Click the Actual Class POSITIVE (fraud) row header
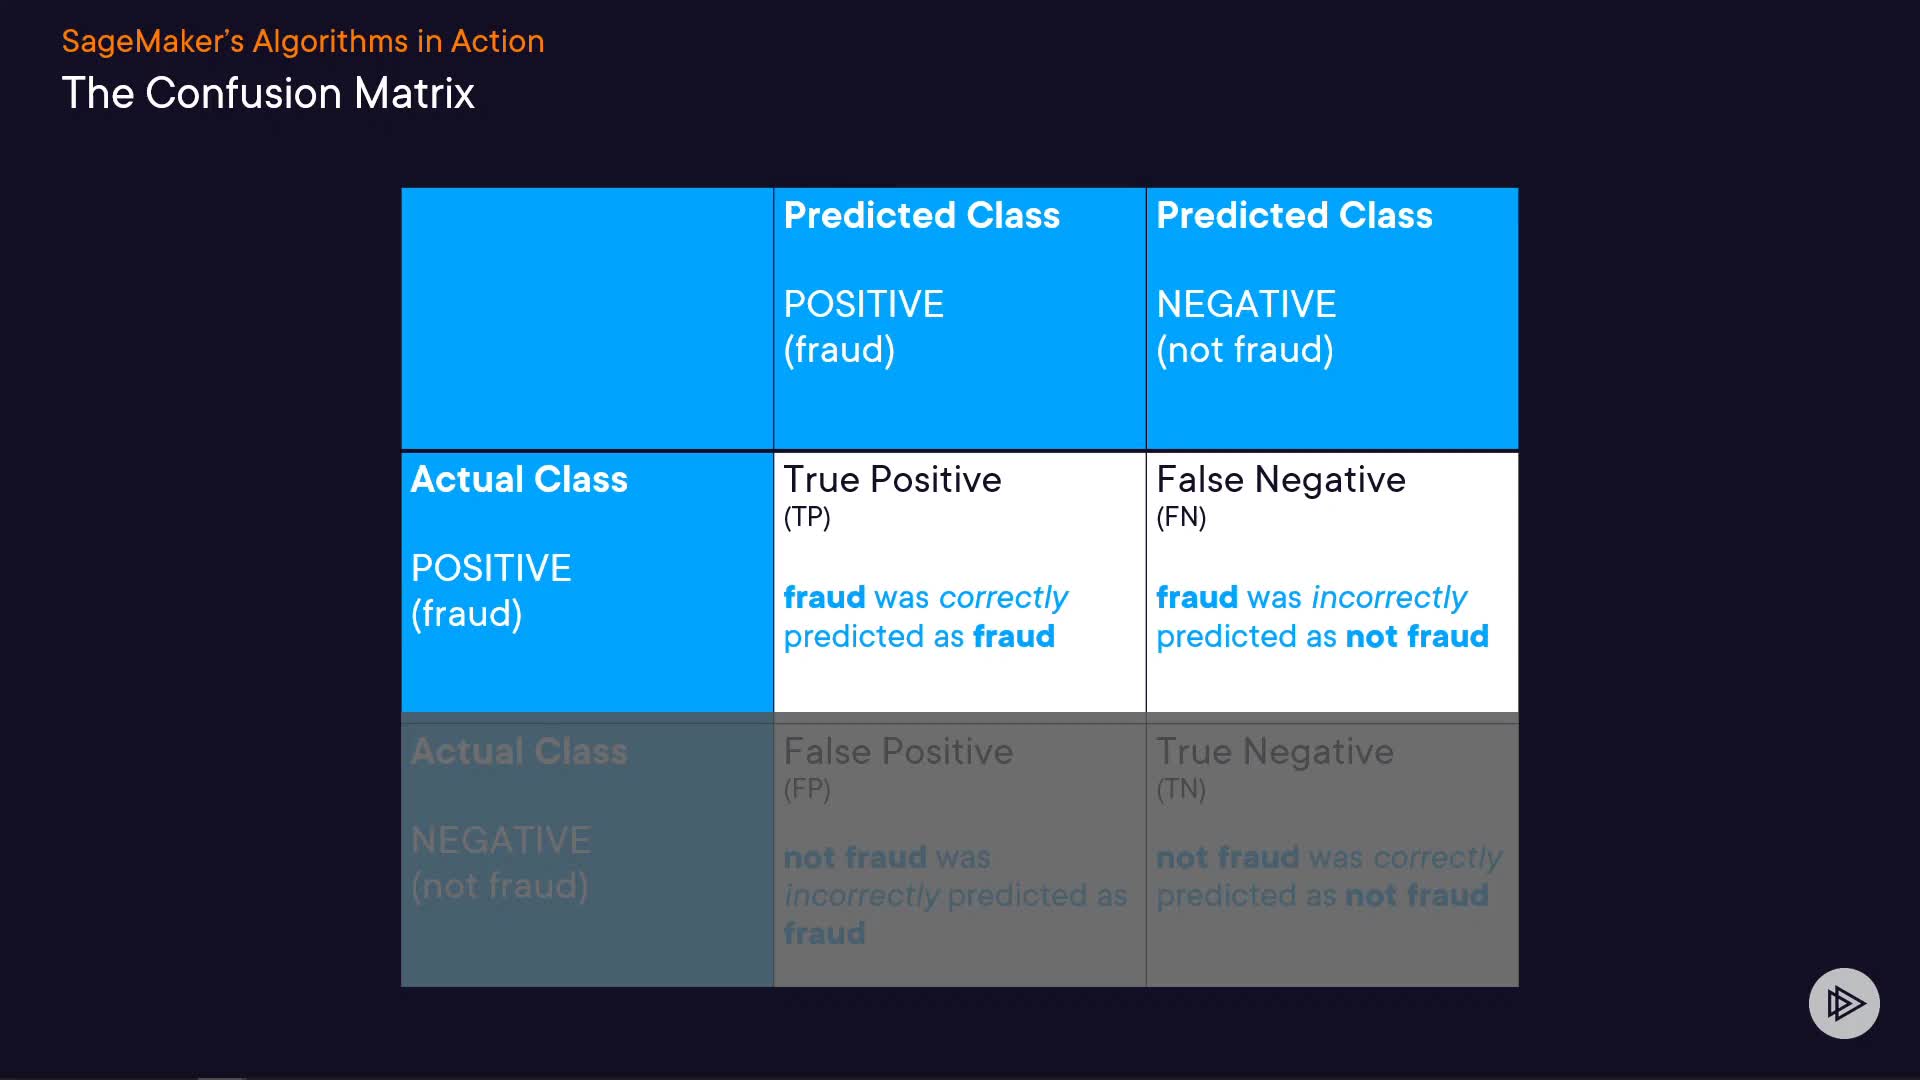Image resolution: width=1920 pixels, height=1080 pixels. (x=519, y=546)
